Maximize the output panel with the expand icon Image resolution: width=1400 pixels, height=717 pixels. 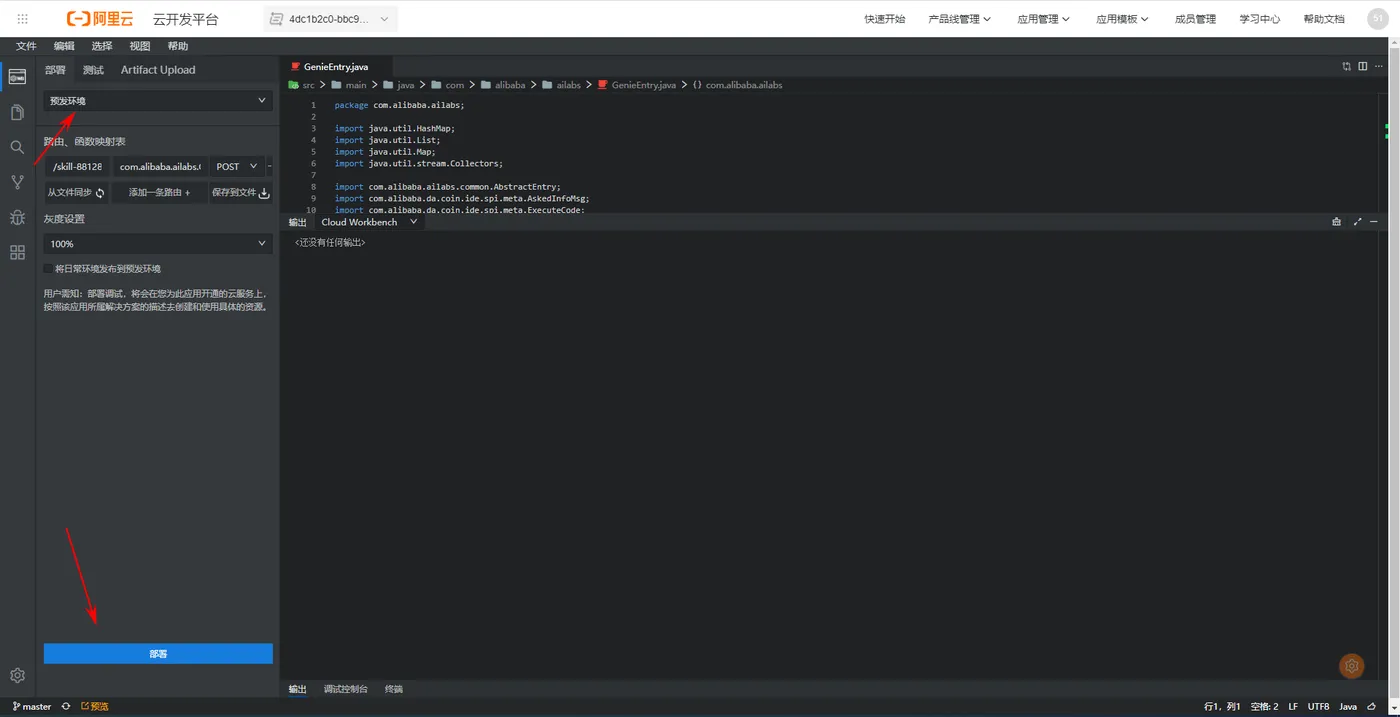coord(1357,222)
